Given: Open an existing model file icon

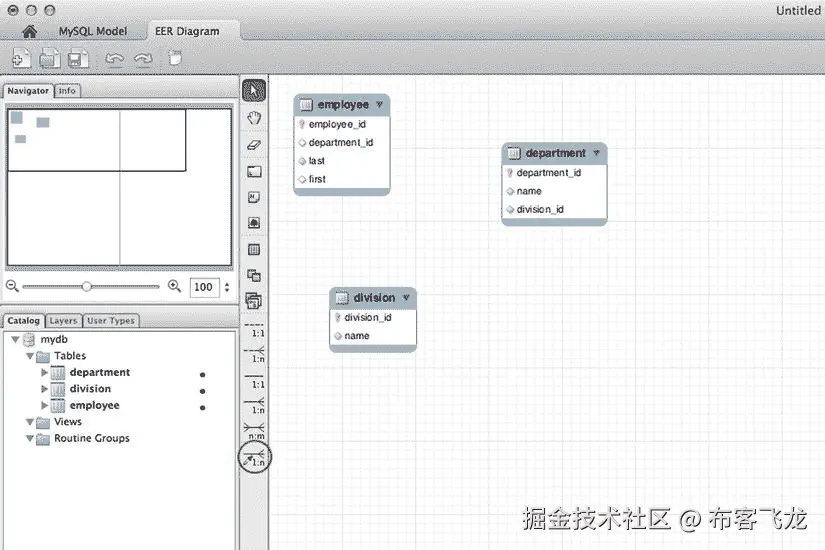Looking at the screenshot, I should 49,58.
